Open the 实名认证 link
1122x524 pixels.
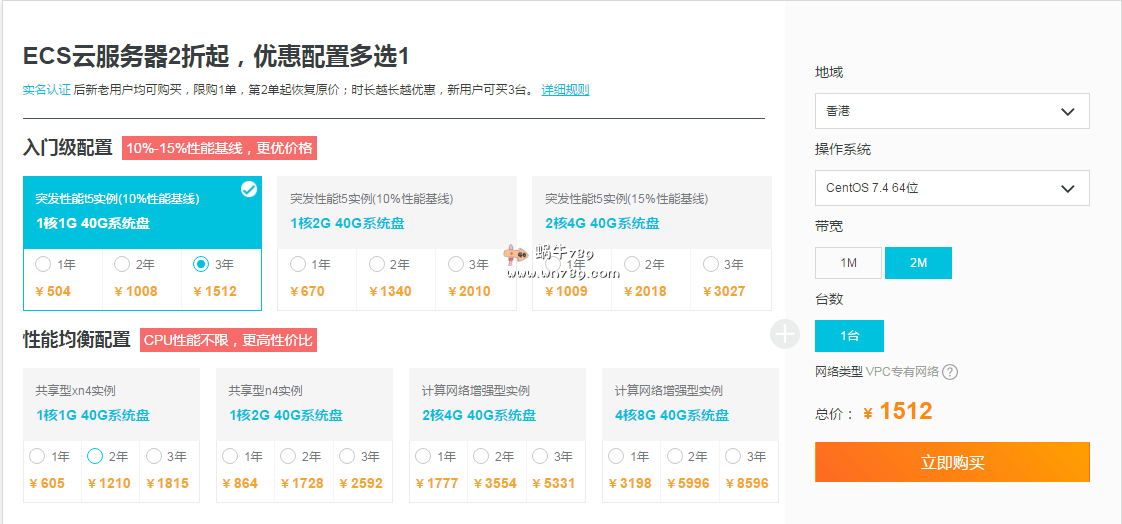[x=46, y=90]
